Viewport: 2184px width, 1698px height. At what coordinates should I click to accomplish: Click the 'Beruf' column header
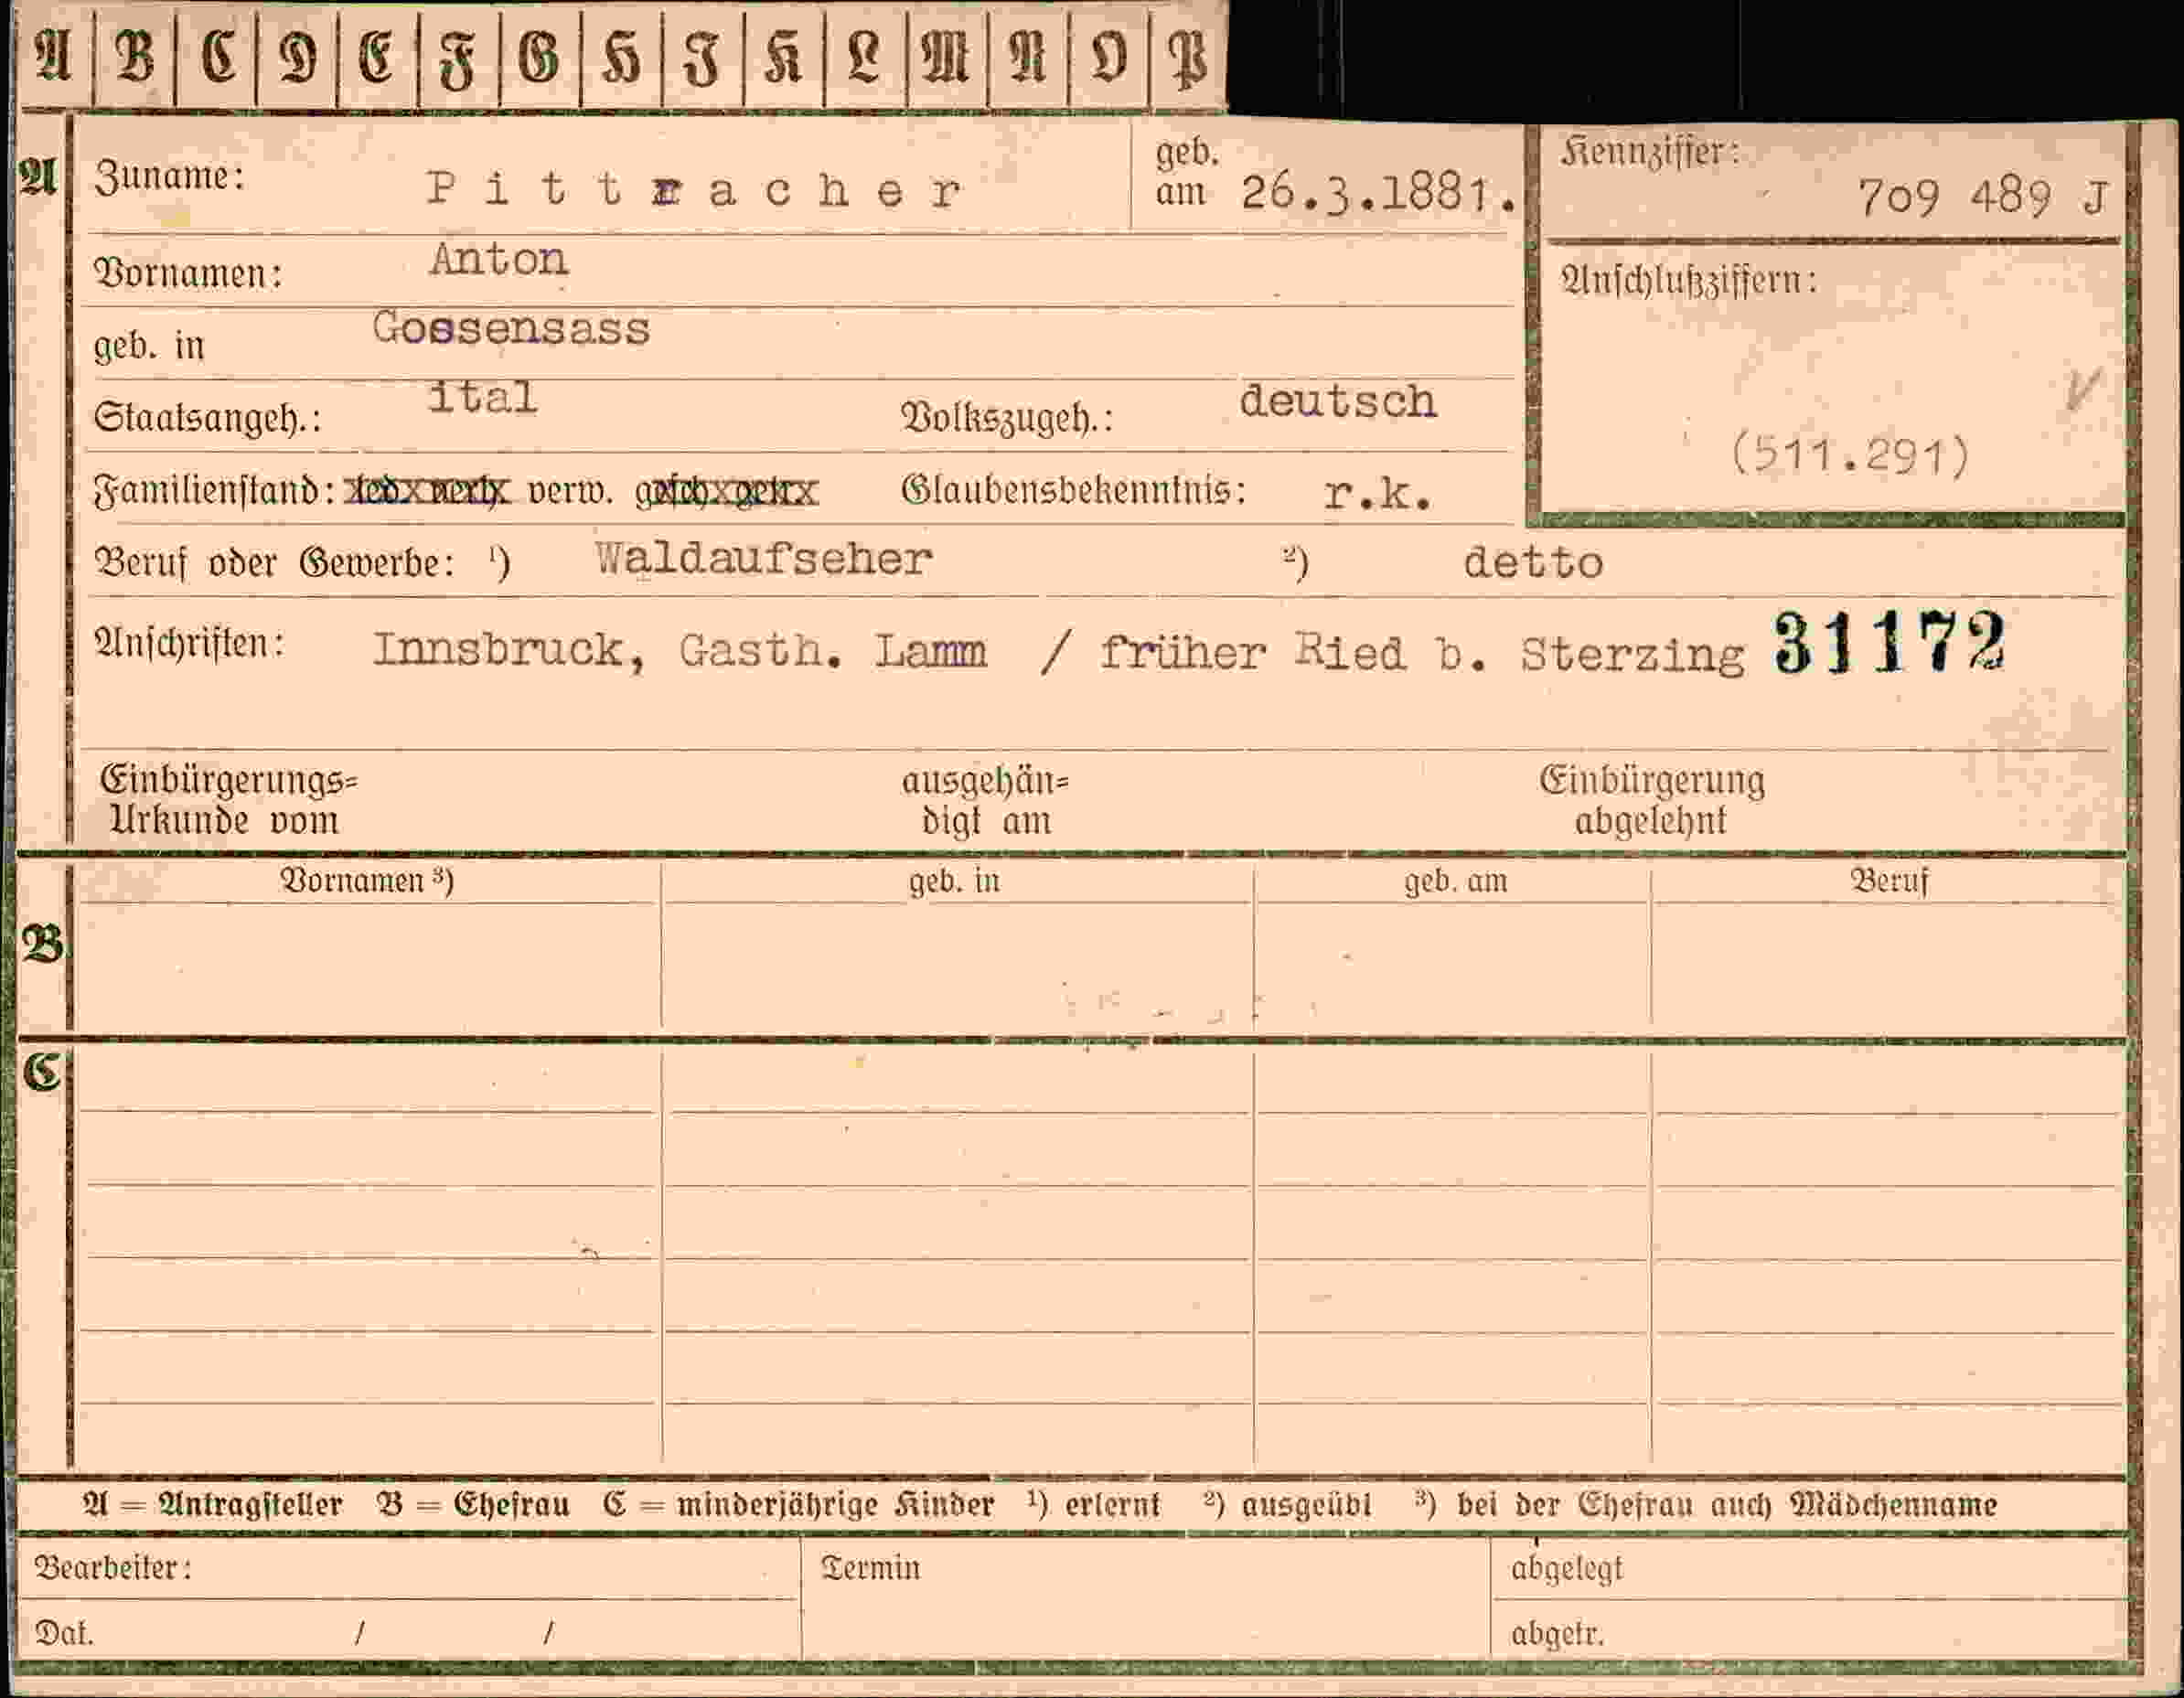coord(1889,881)
